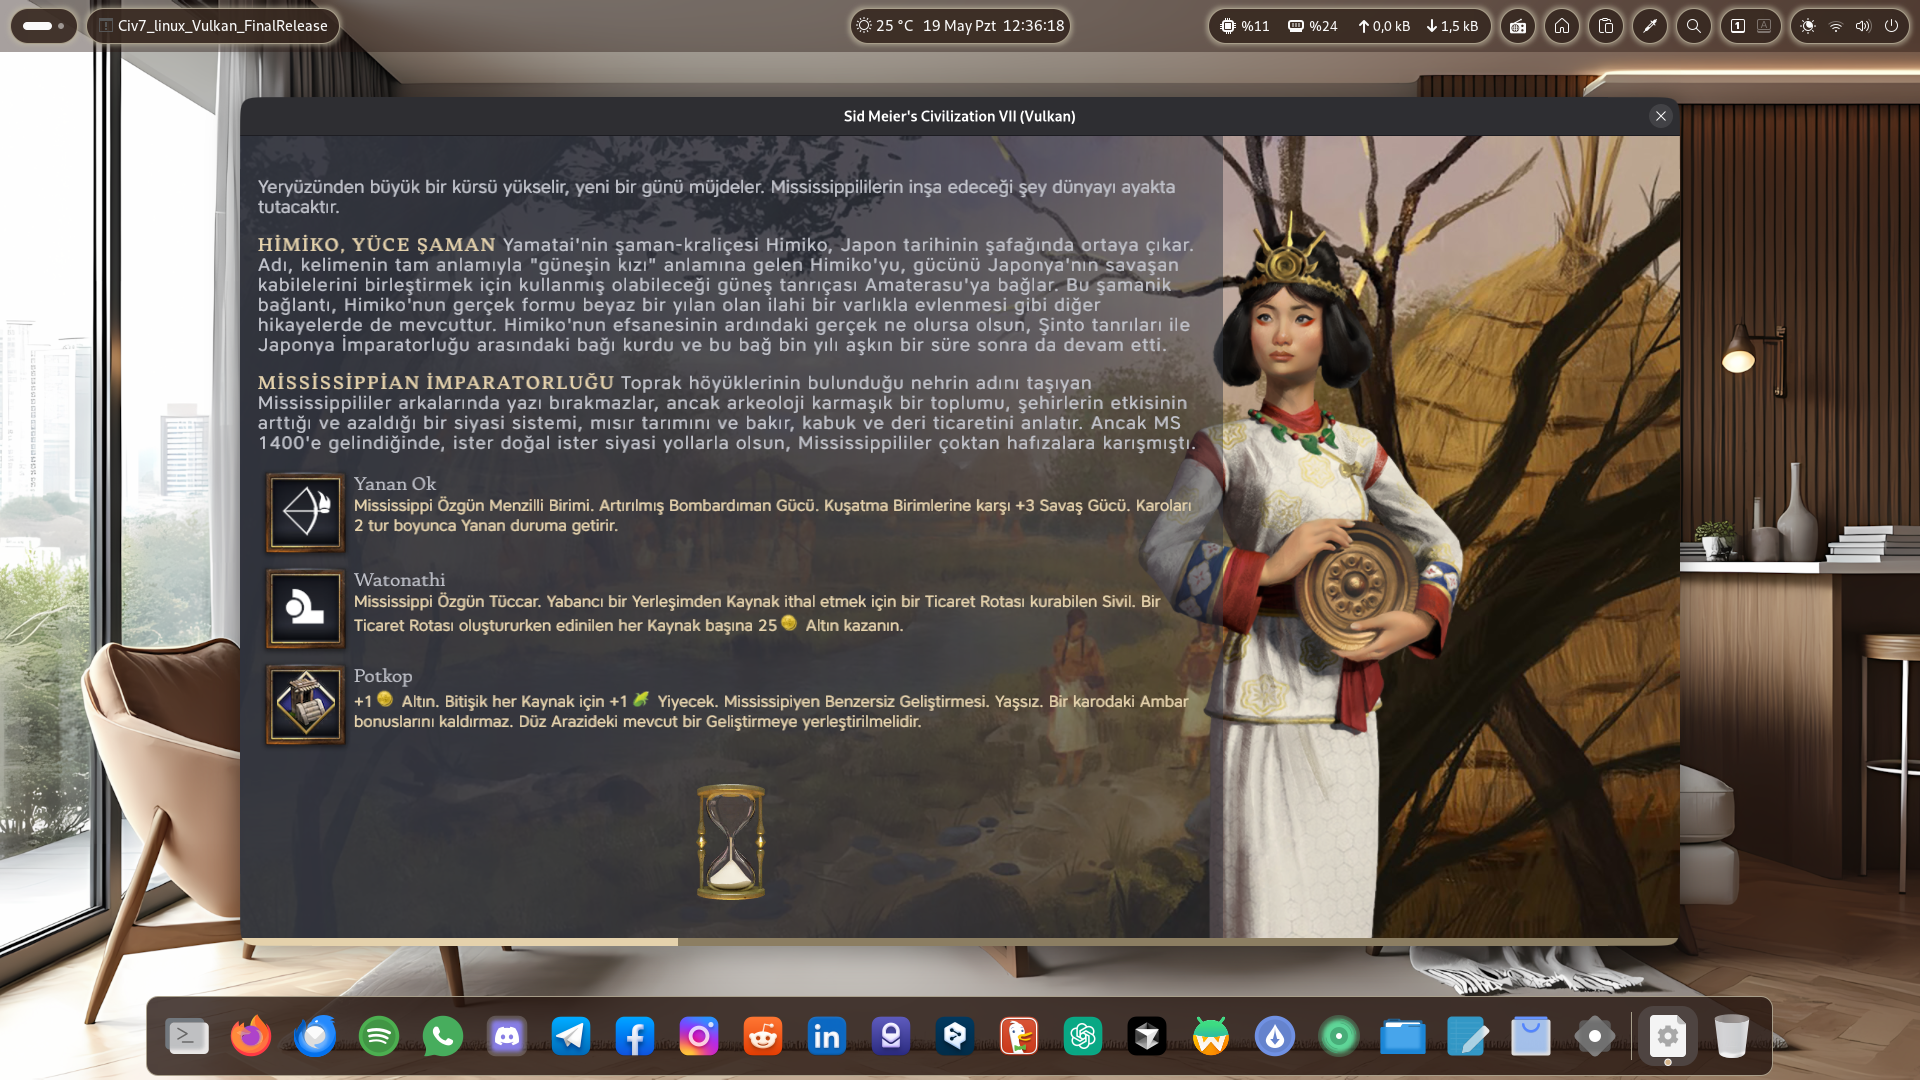Open the Civ7_linux_Vulkan_FinalRelease app menu
The height and width of the screenshot is (1080, 1920).
click(213, 26)
